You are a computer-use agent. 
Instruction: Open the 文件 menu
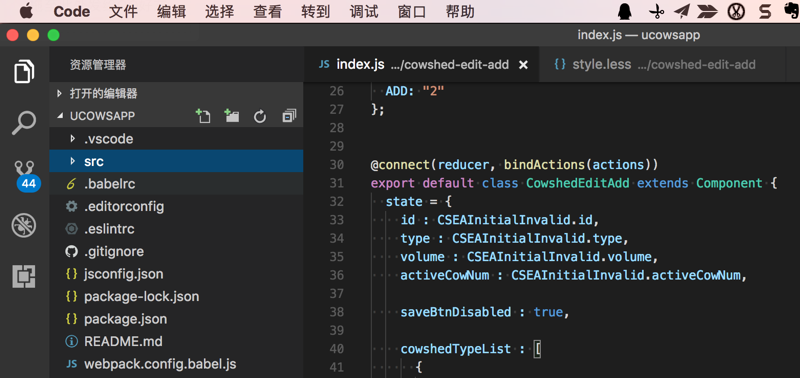coord(123,11)
